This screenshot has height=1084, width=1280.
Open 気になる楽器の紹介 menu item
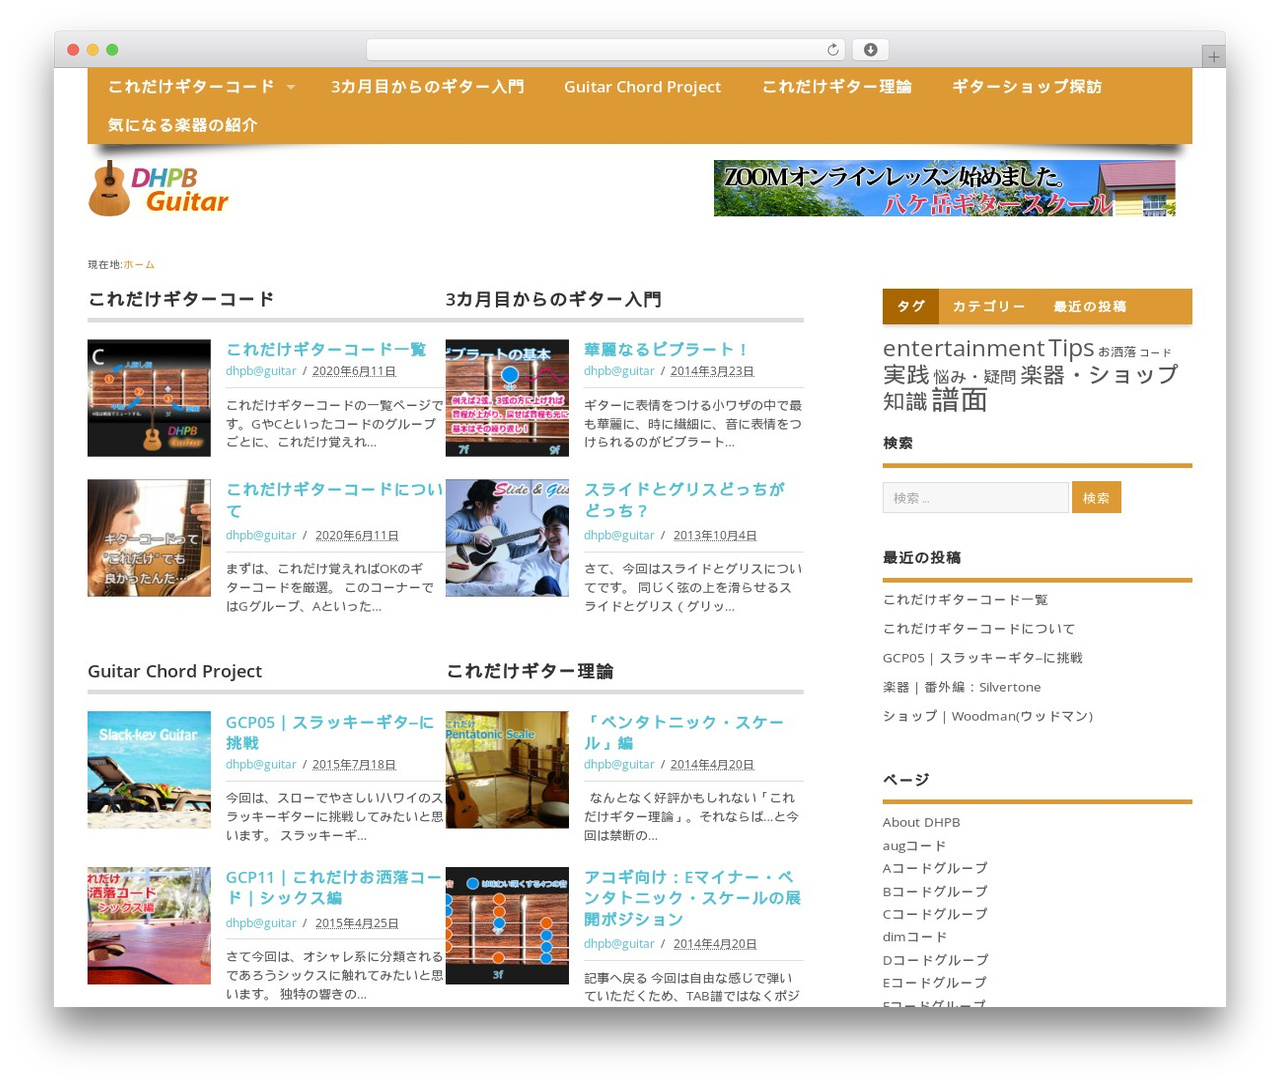183,125
